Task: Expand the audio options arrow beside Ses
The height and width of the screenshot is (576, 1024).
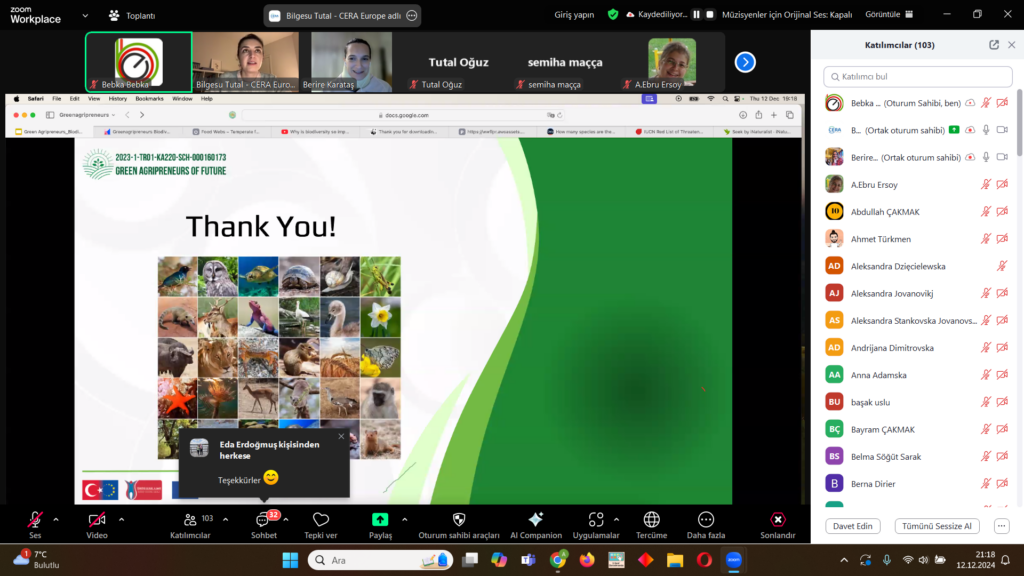Action: coord(56,519)
